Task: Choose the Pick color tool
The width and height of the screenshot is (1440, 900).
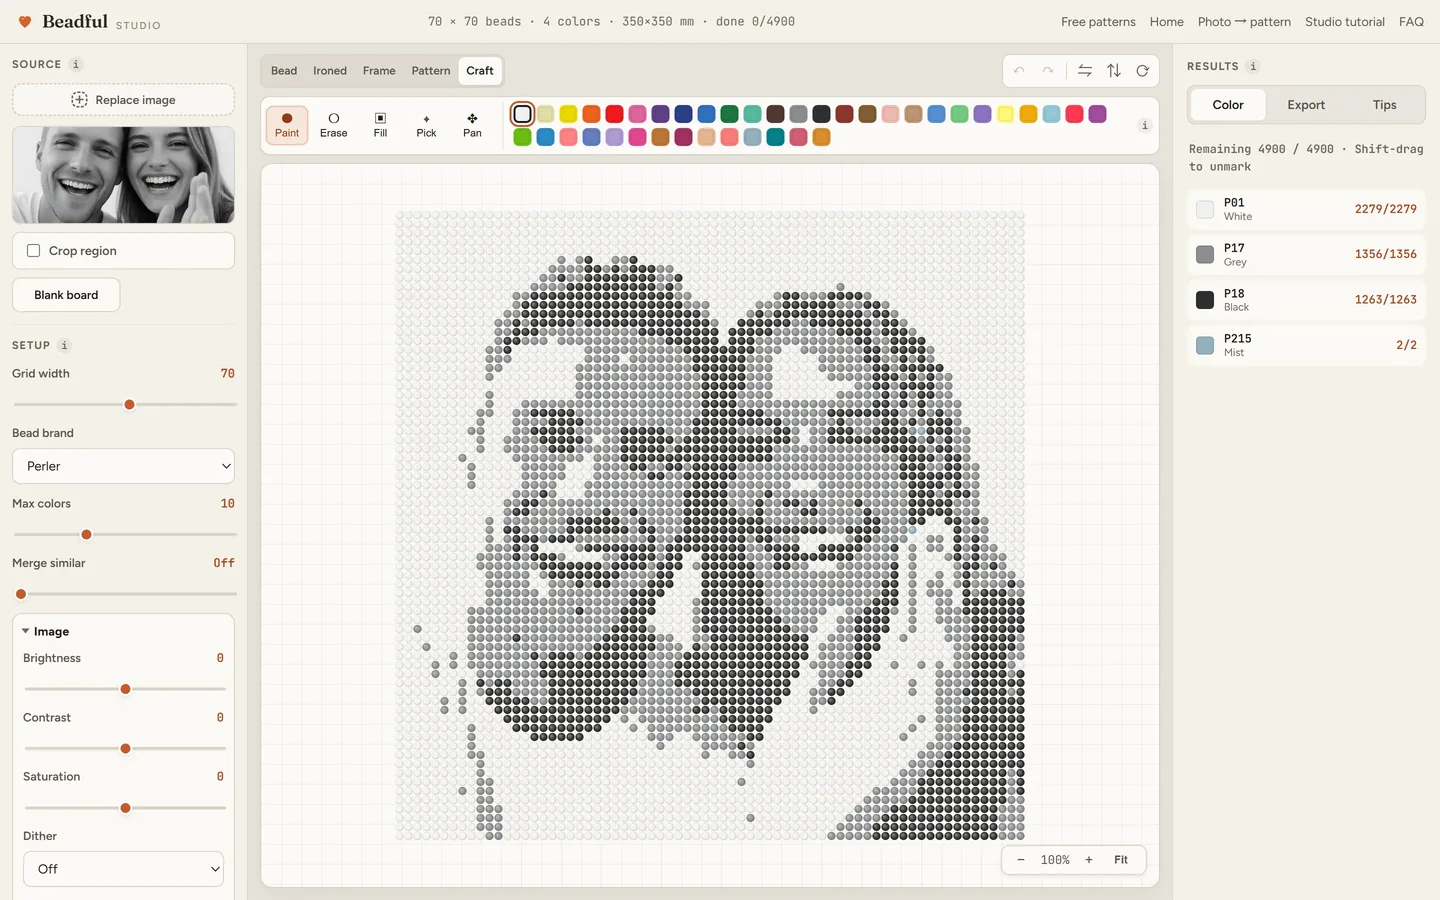Action: [x=426, y=125]
